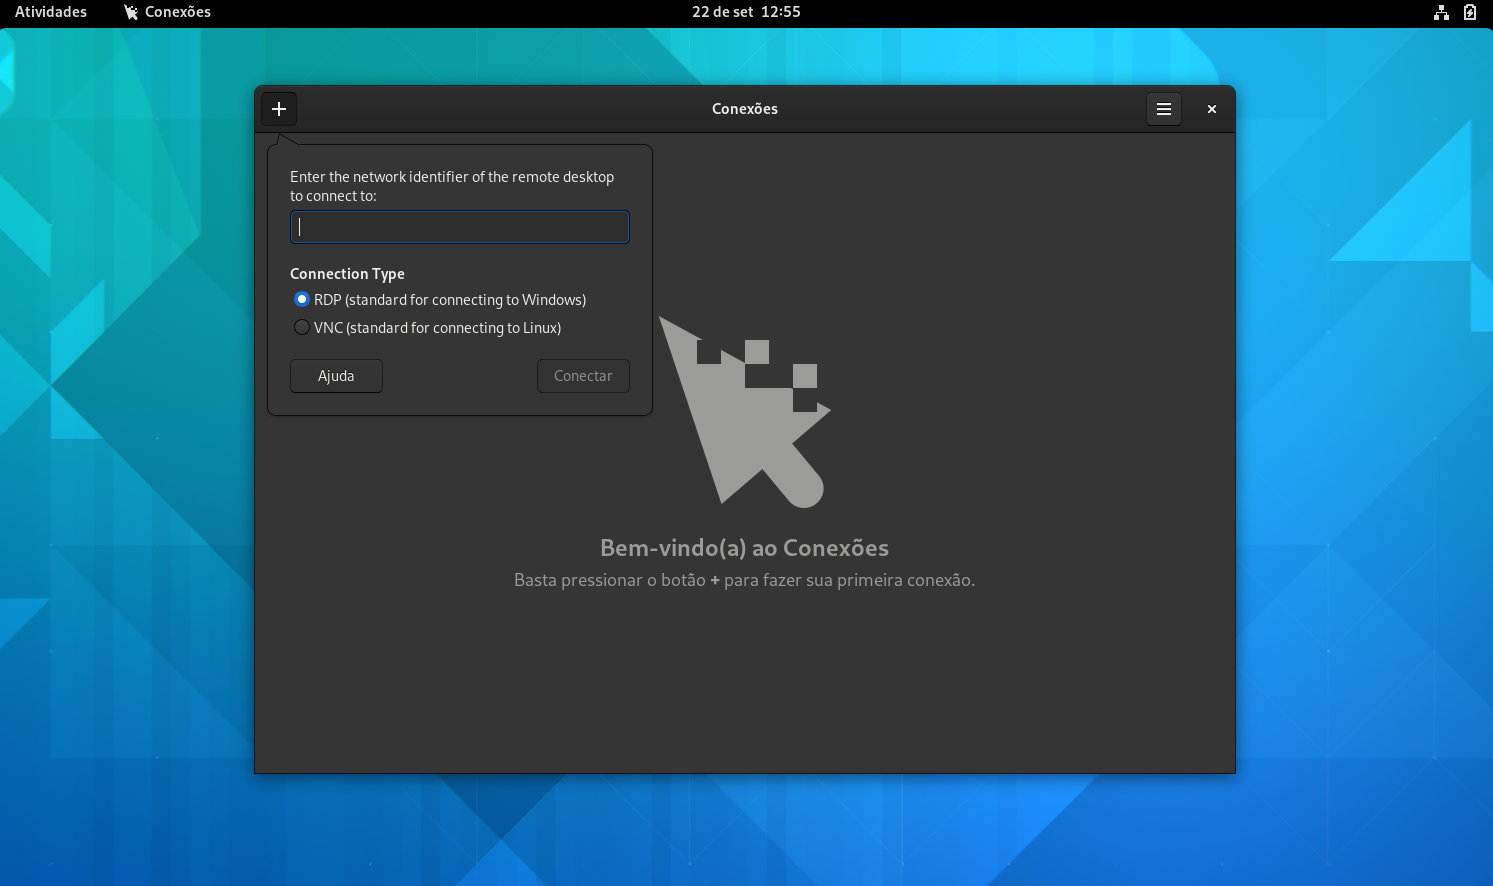Switch to VNC standard for Linux option
The height and width of the screenshot is (886, 1493).
click(x=302, y=327)
